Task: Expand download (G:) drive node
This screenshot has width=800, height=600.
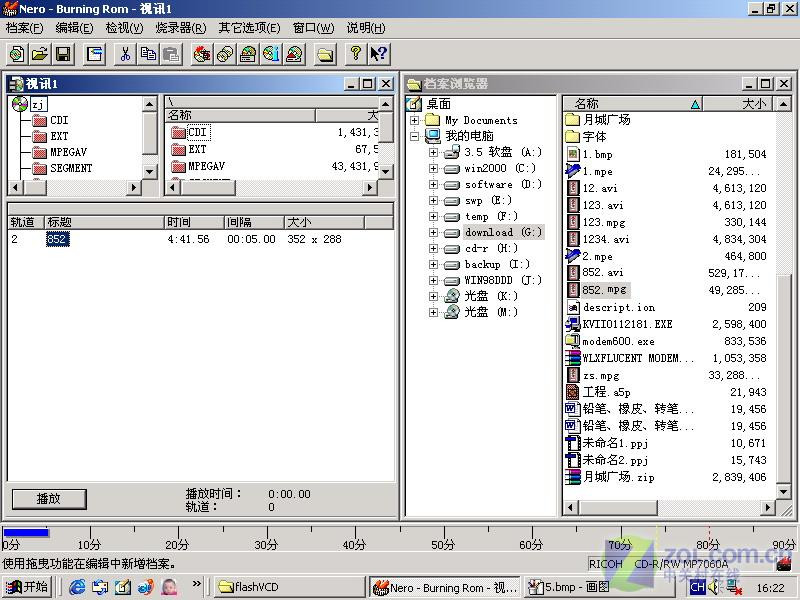Action: click(433, 232)
